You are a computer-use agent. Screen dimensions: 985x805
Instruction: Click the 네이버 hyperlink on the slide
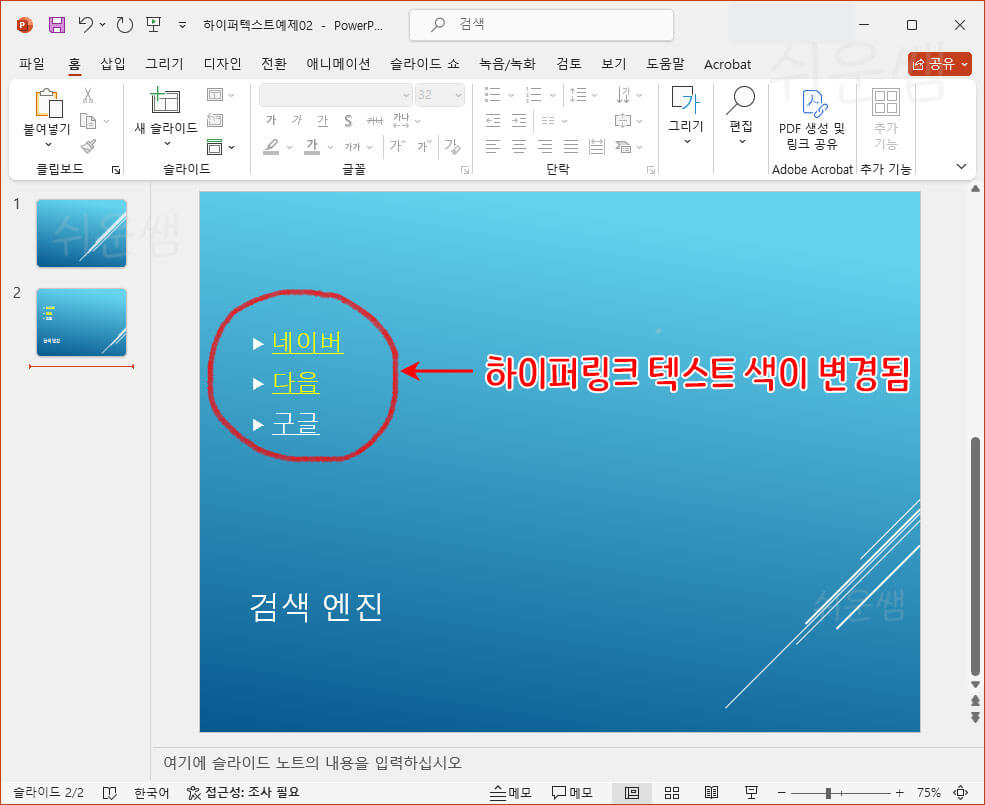pyautogui.click(x=306, y=343)
